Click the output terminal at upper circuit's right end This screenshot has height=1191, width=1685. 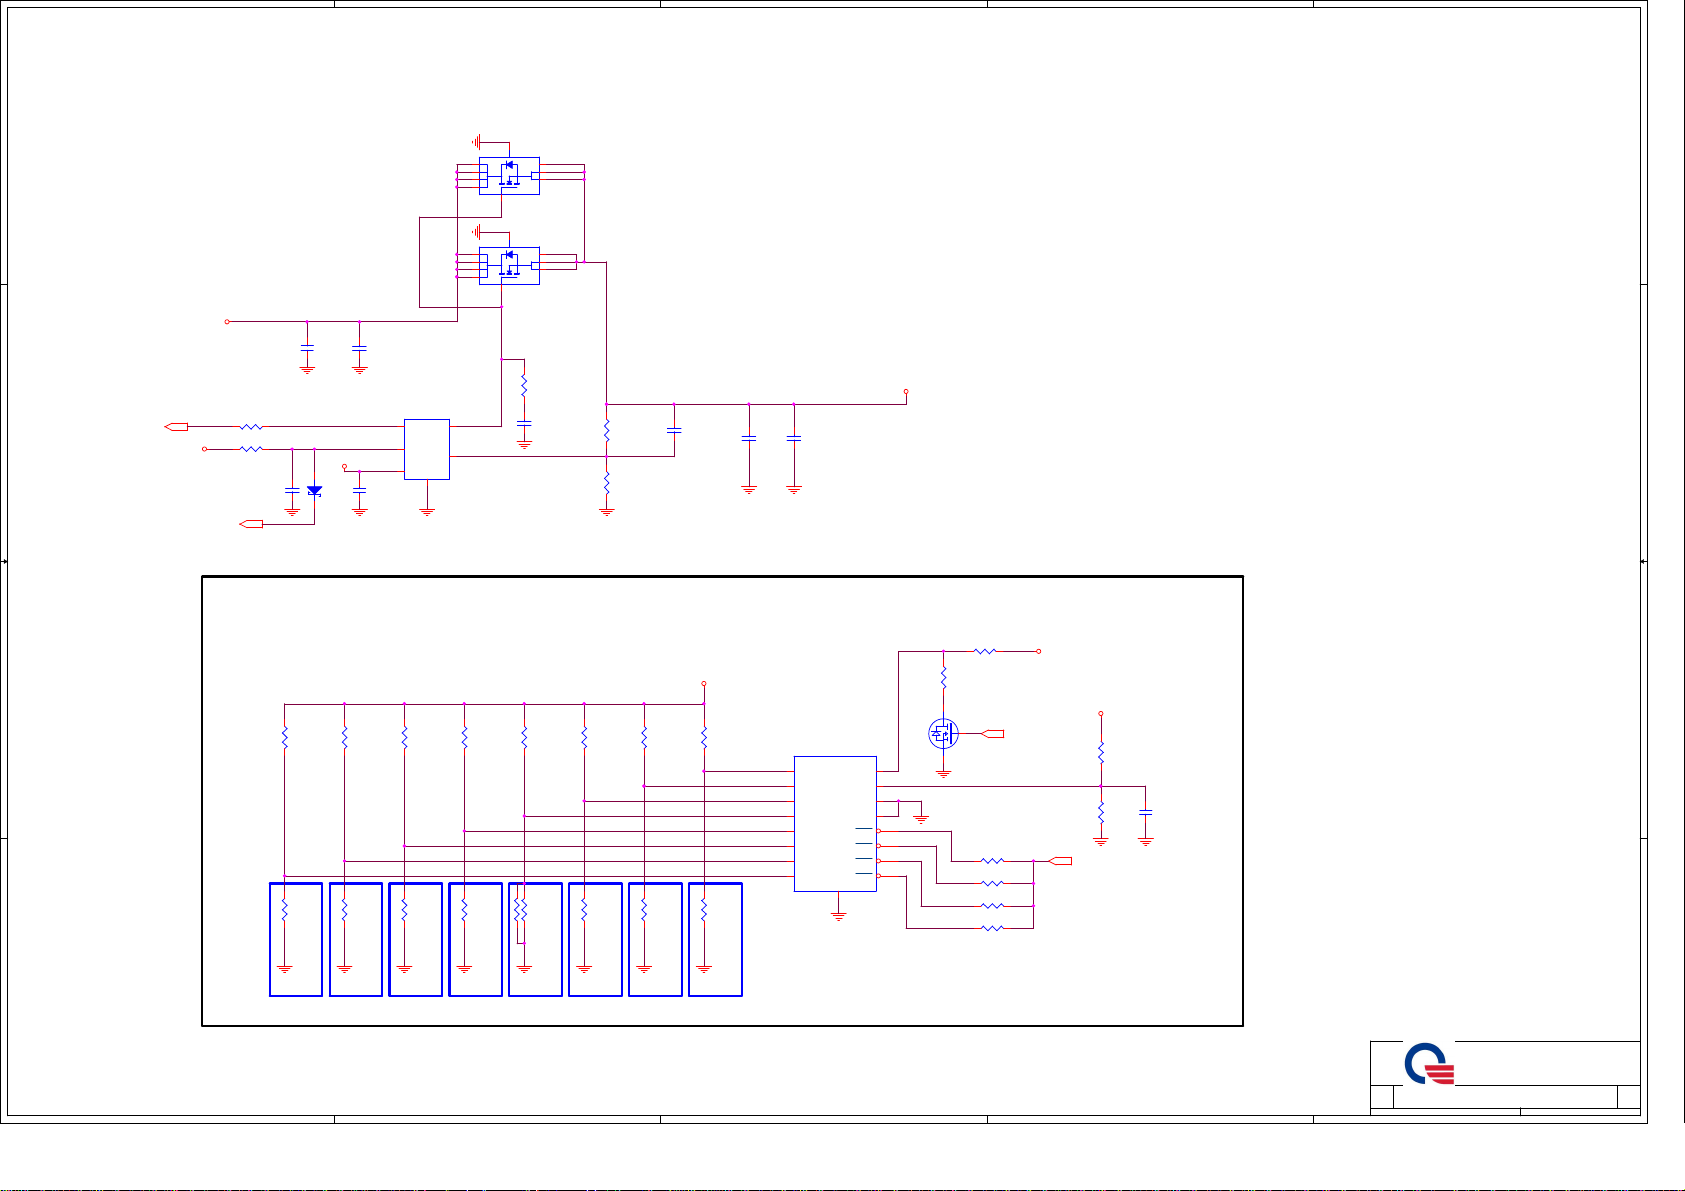(x=906, y=392)
